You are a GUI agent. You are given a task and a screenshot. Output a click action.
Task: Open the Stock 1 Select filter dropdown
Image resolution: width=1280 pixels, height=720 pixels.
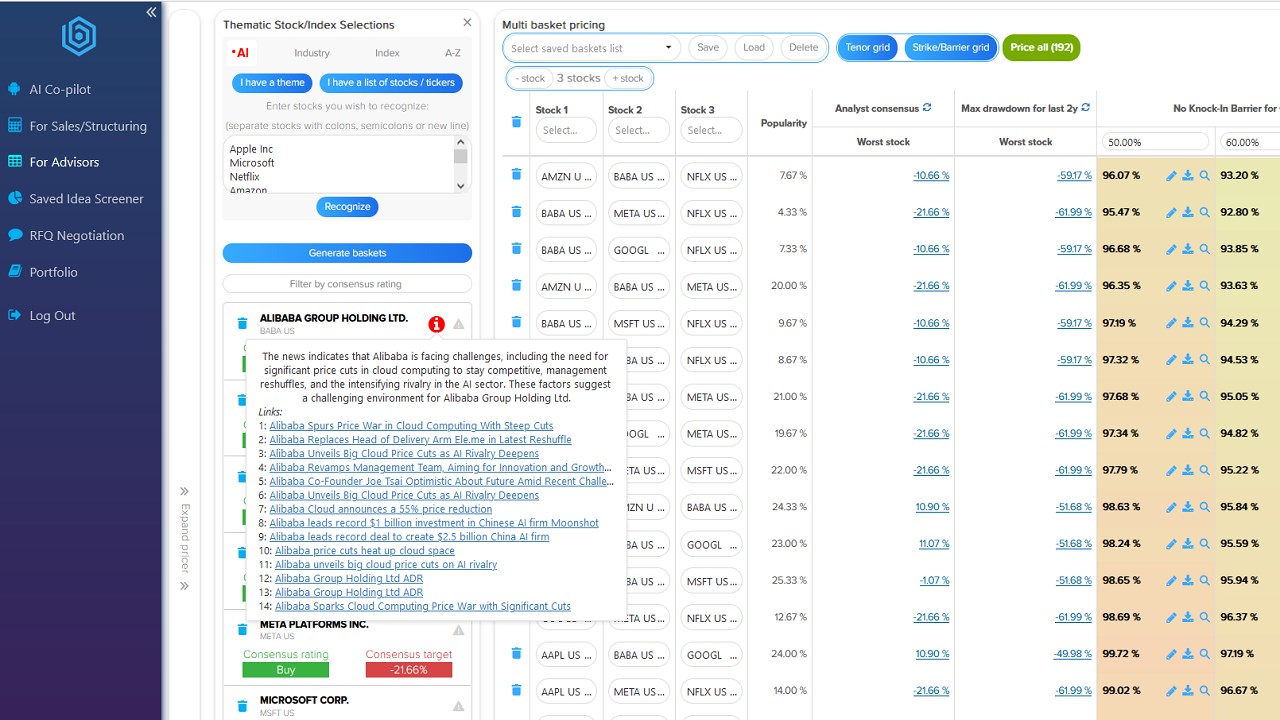pyautogui.click(x=566, y=130)
